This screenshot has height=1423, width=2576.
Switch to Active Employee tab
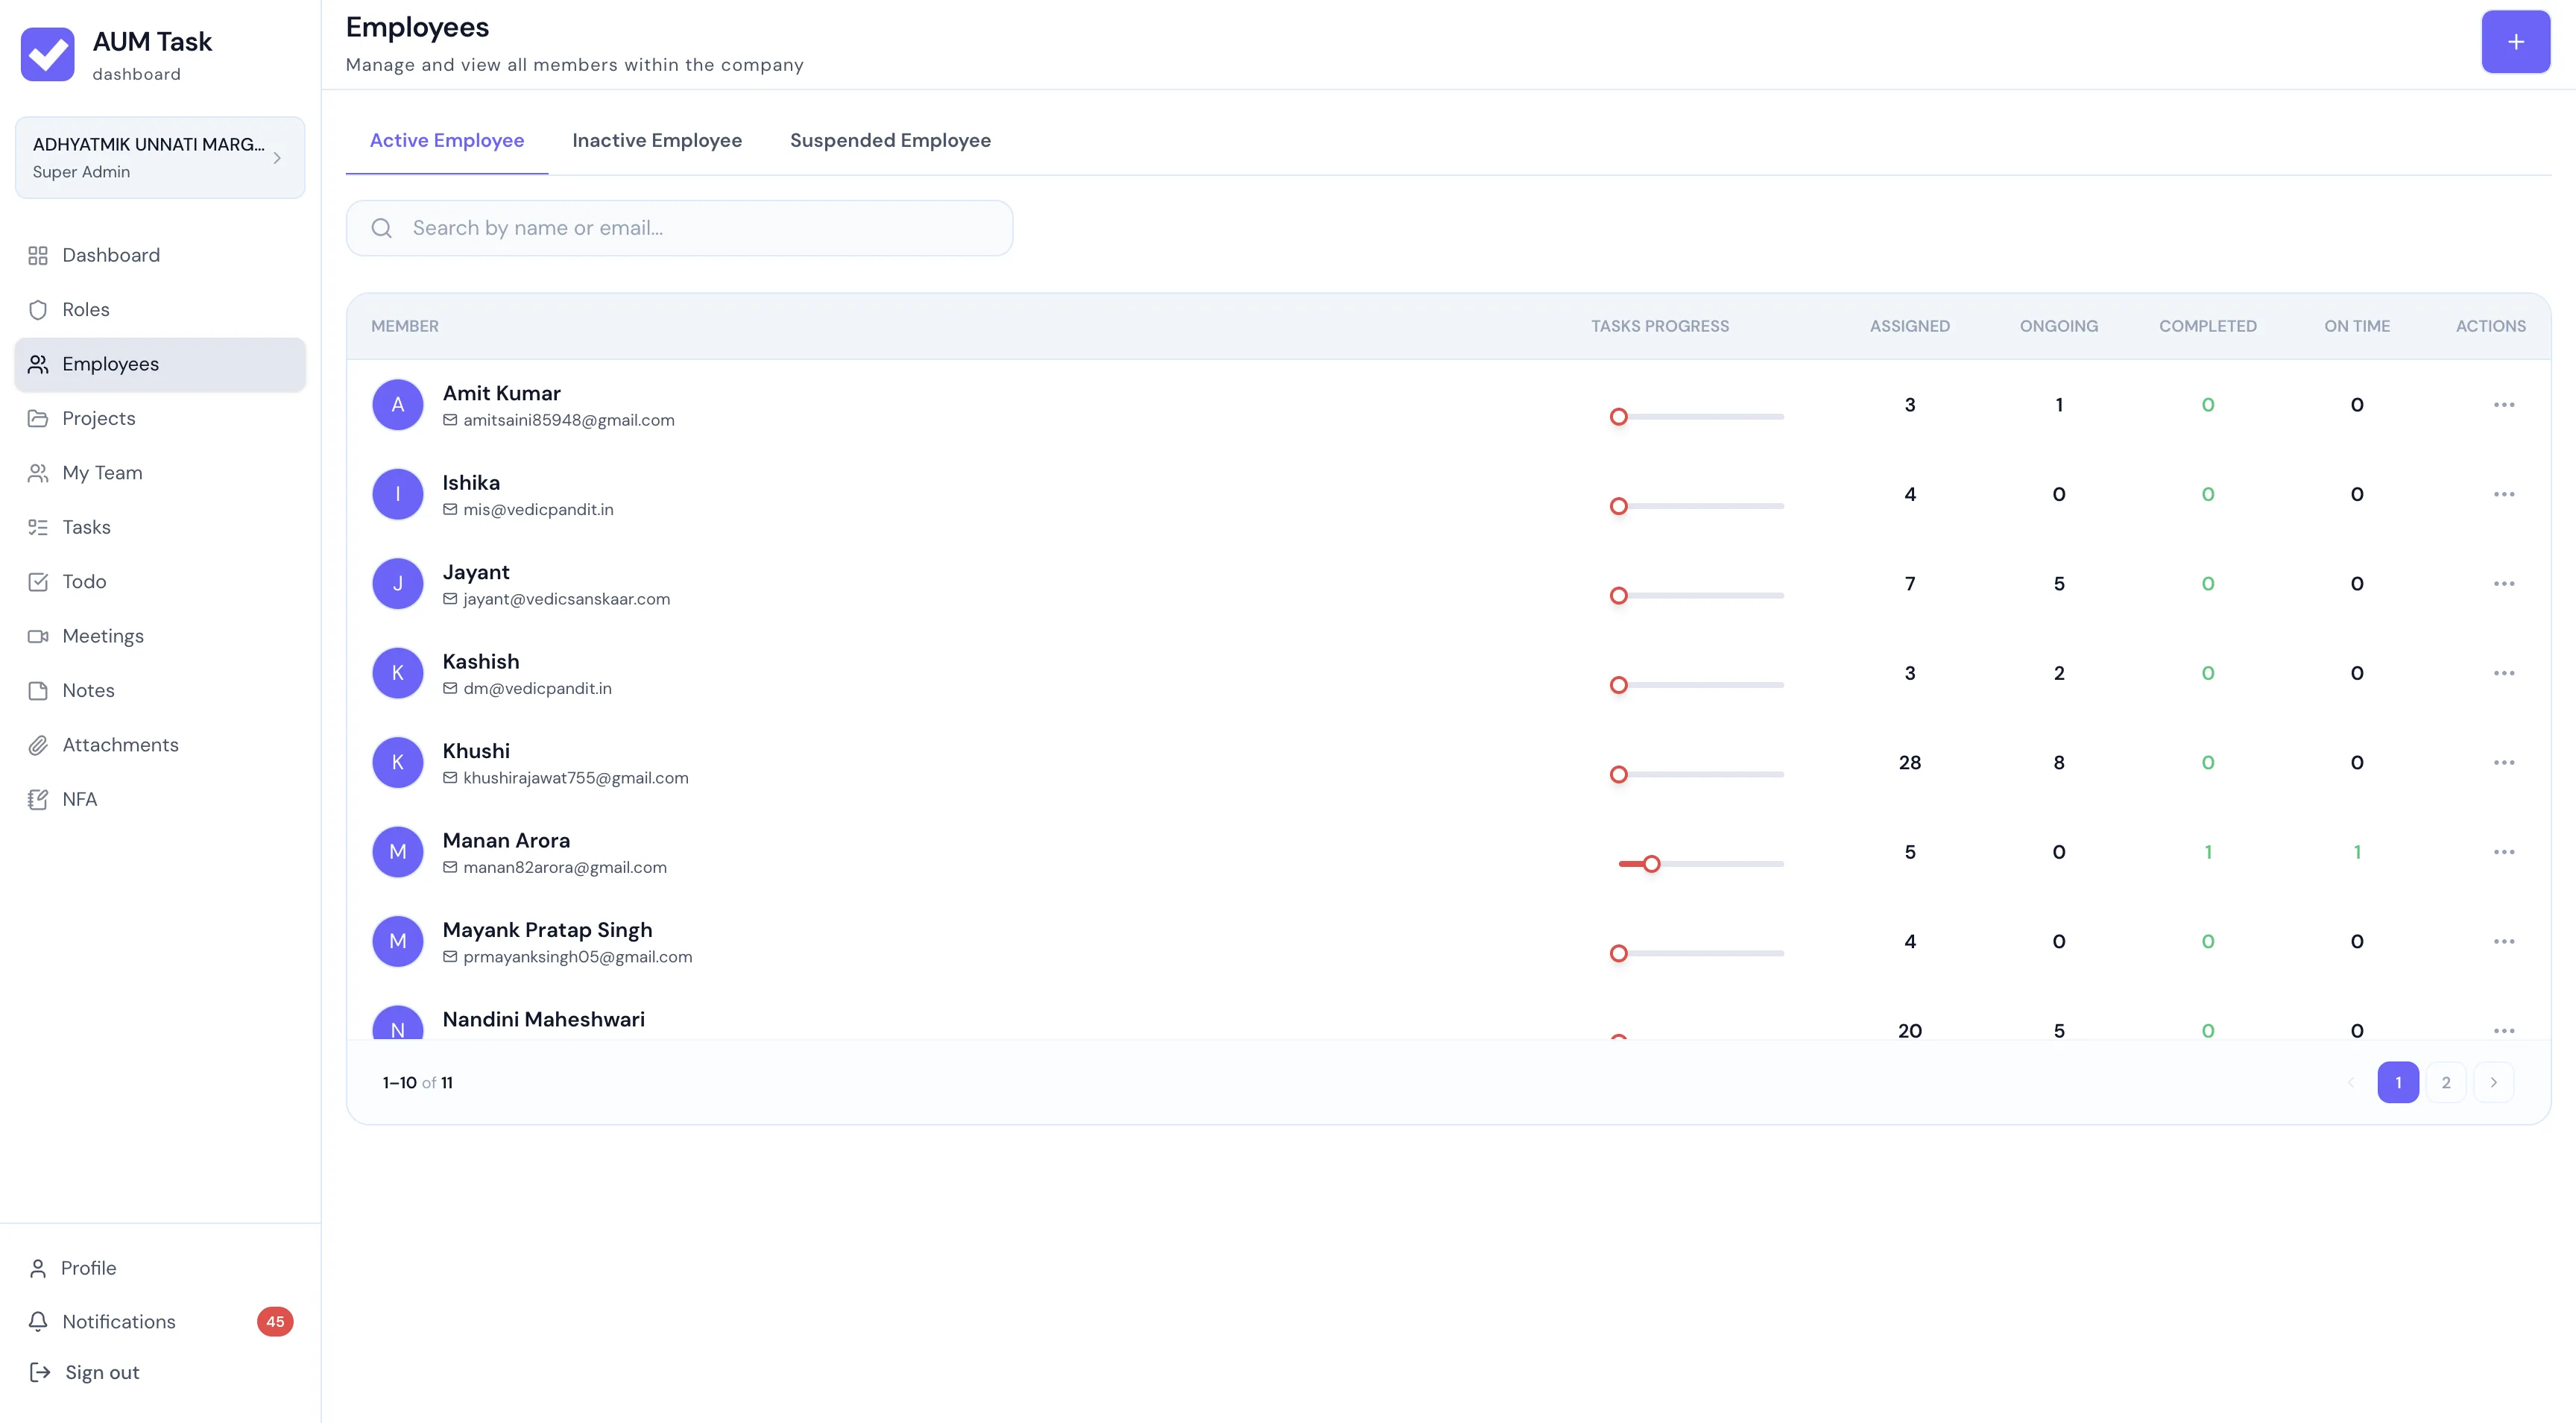coord(447,141)
